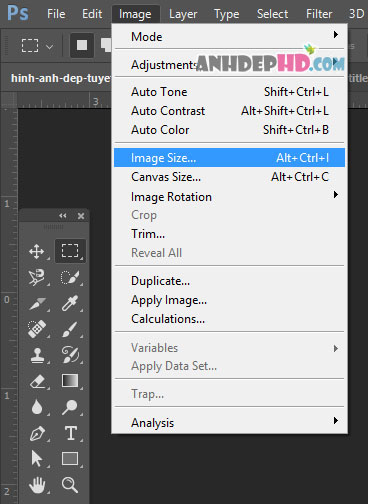Open the File menu
368x504 pixels.
(x=56, y=14)
